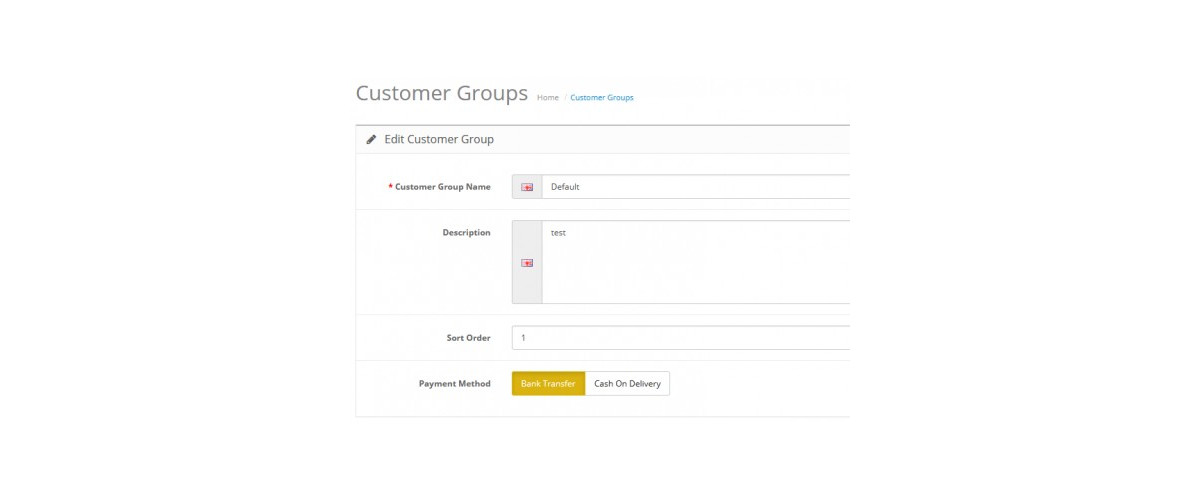
Task: Click the pencil edit icon
Action: [x=371, y=139]
